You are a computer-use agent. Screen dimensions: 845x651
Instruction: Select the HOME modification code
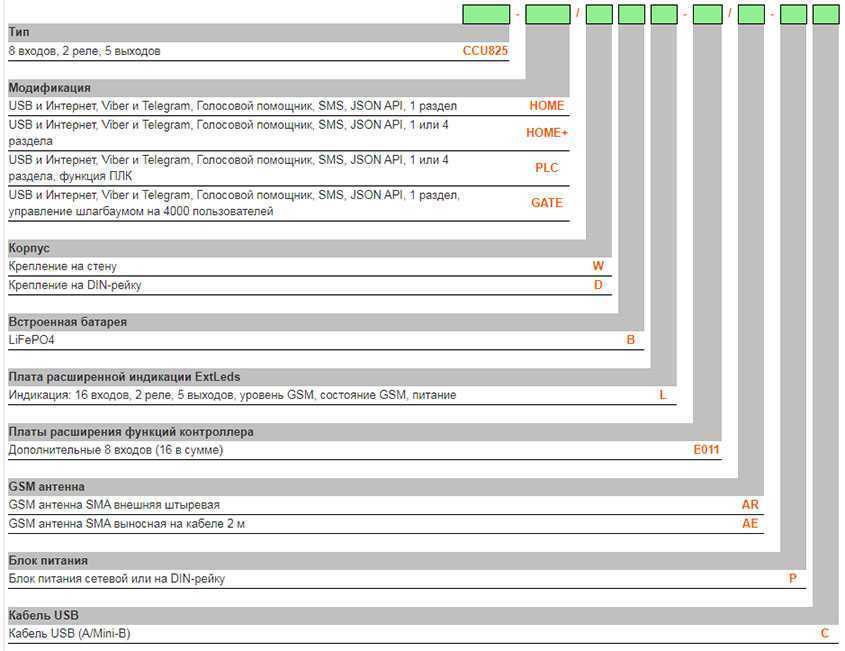(x=546, y=106)
